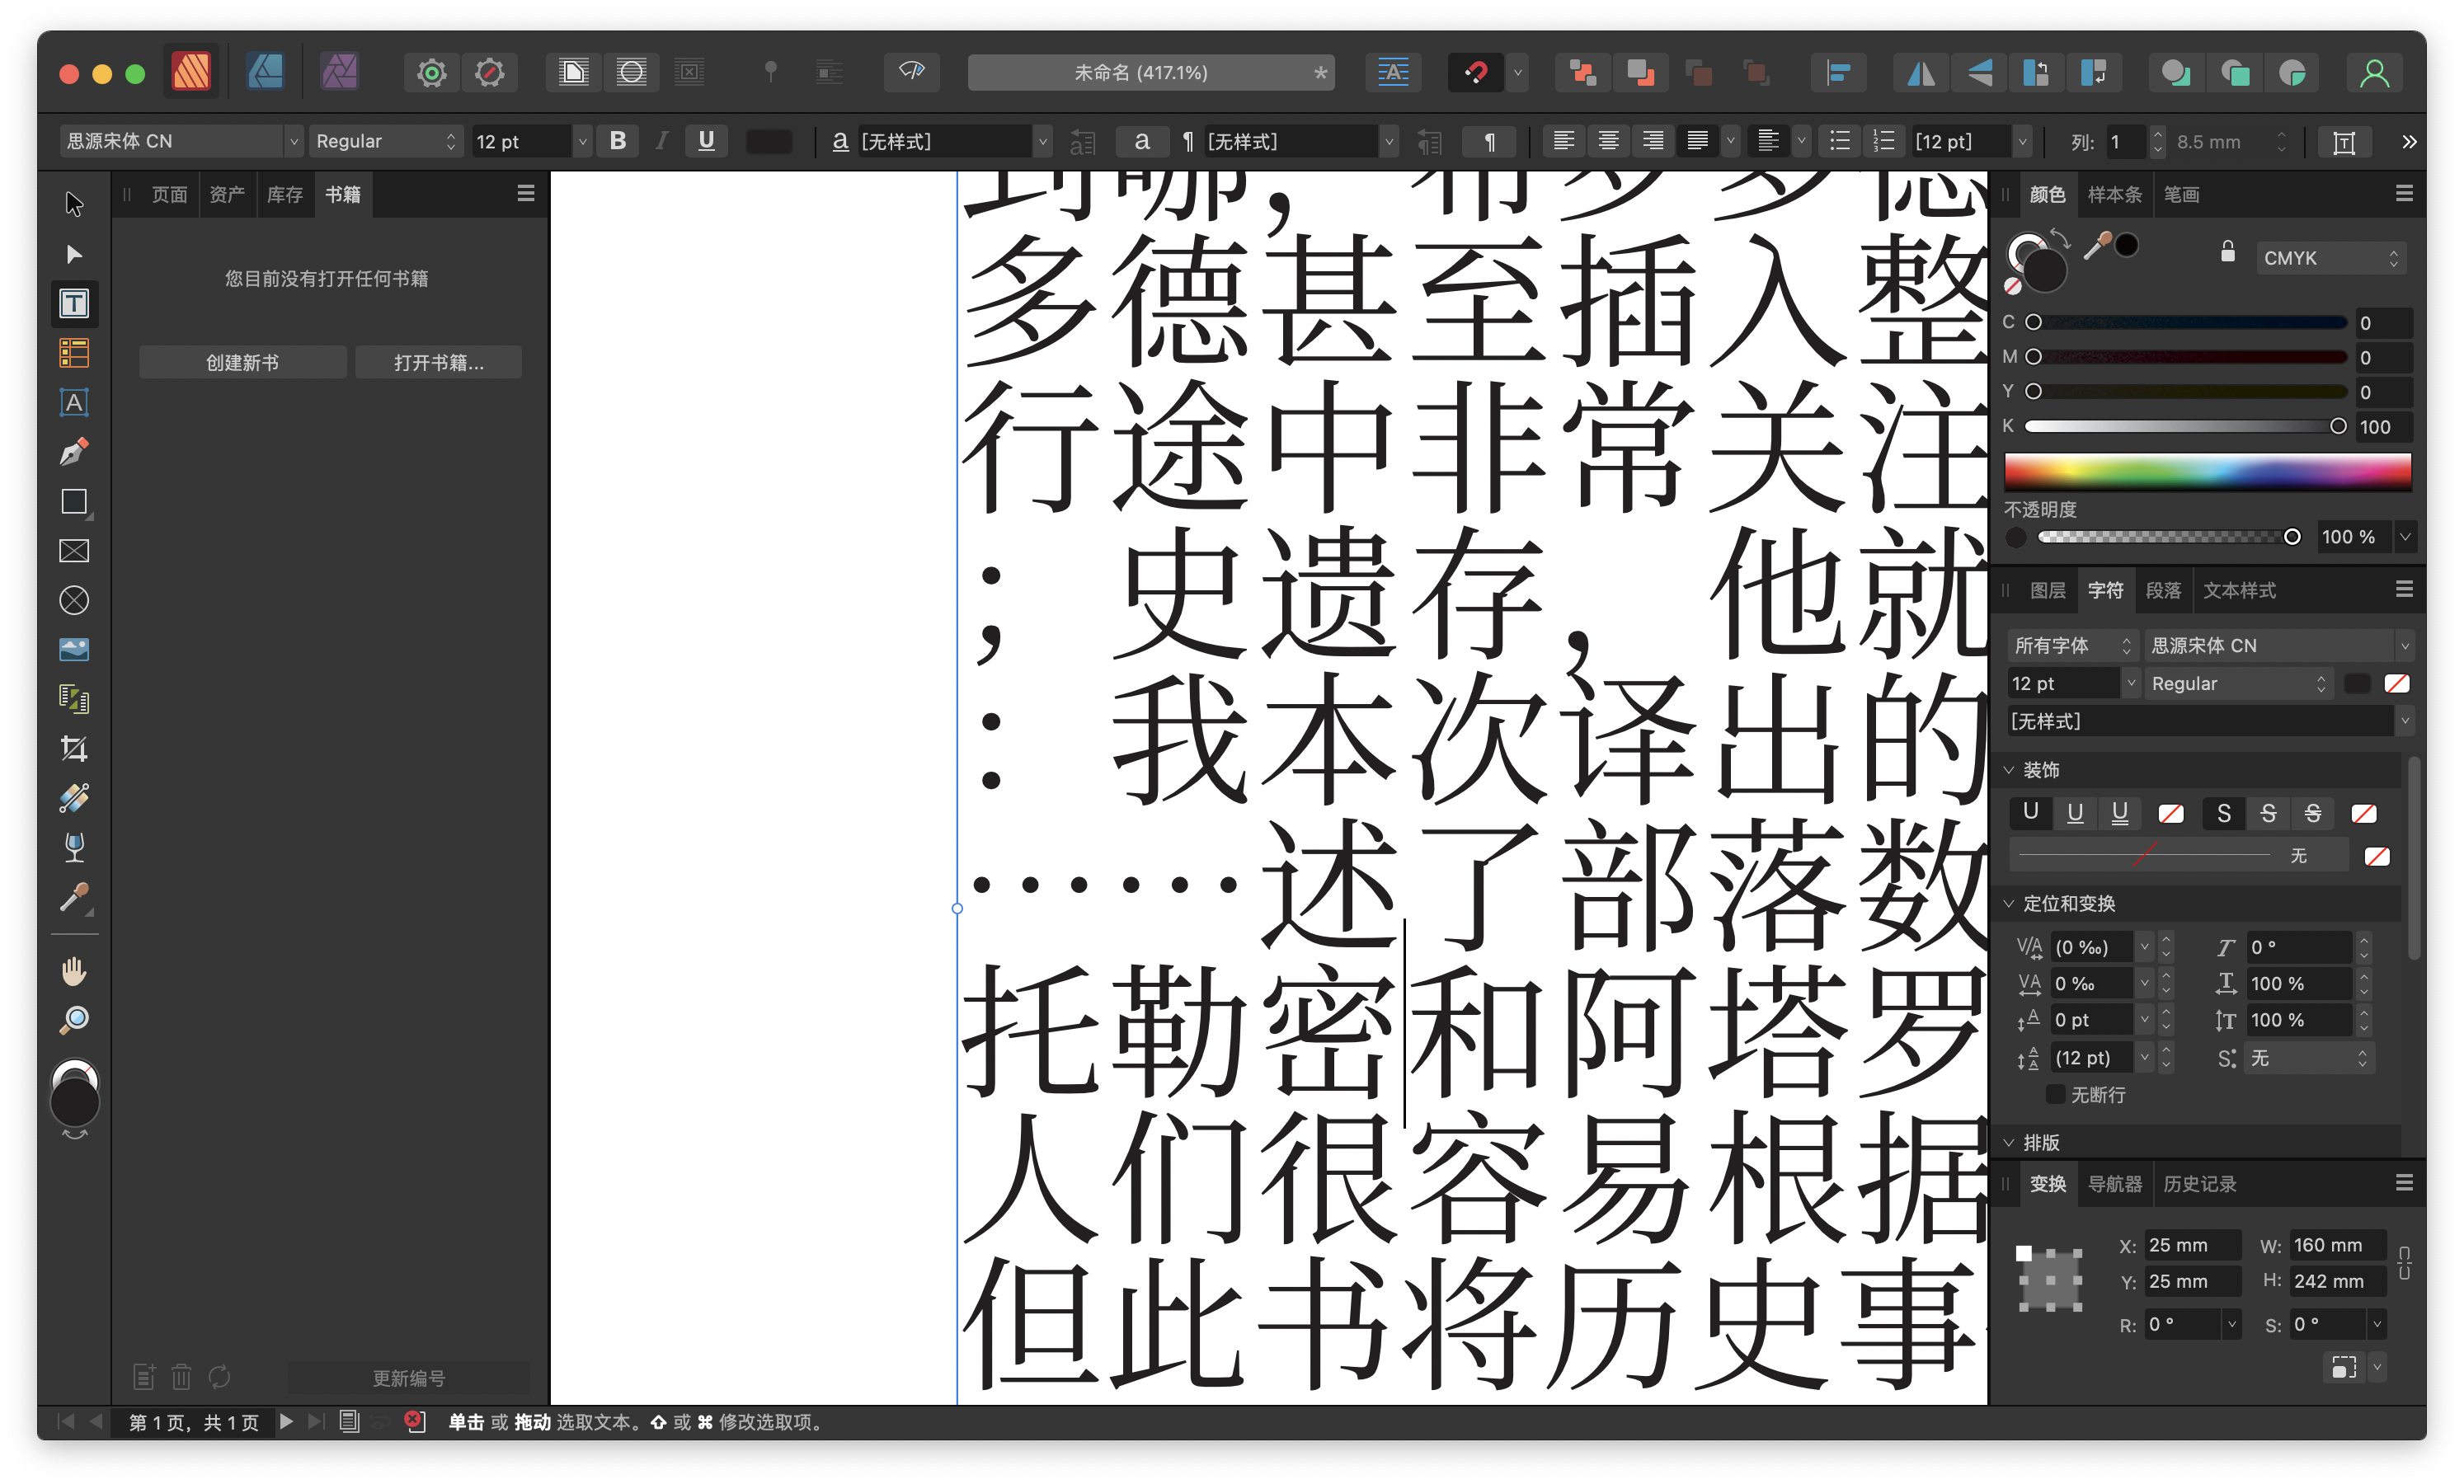Select the Picture Frame Ellipse tool

tap(74, 600)
